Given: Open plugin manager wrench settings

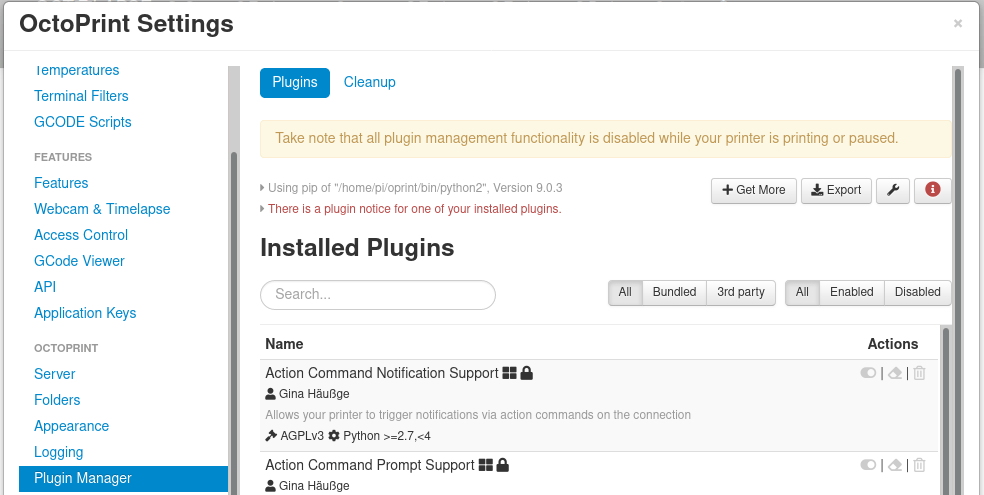Looking at the screenshot, I should point(893,190).
